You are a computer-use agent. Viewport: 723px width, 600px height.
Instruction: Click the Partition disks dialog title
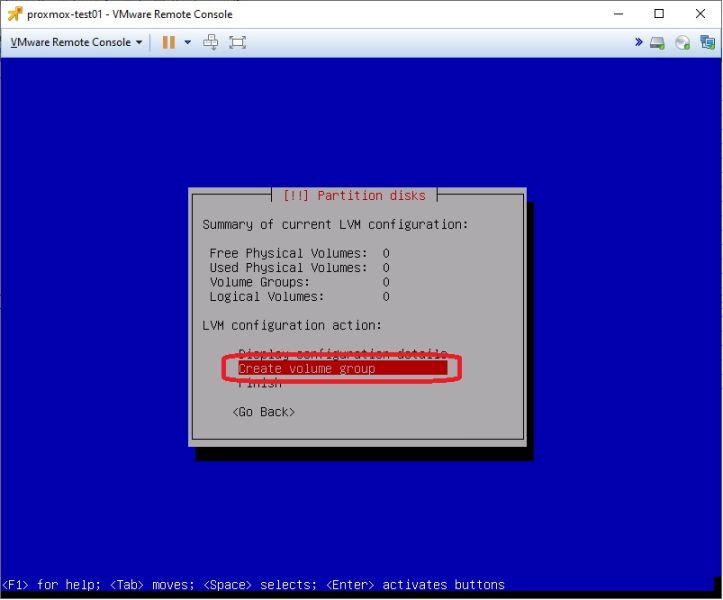(x=354, y=196)
